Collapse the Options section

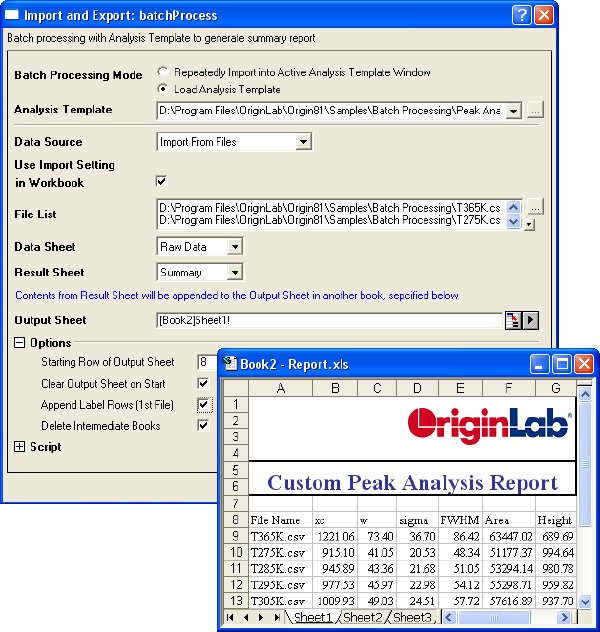pyautogui.click(x=19, y=343)
